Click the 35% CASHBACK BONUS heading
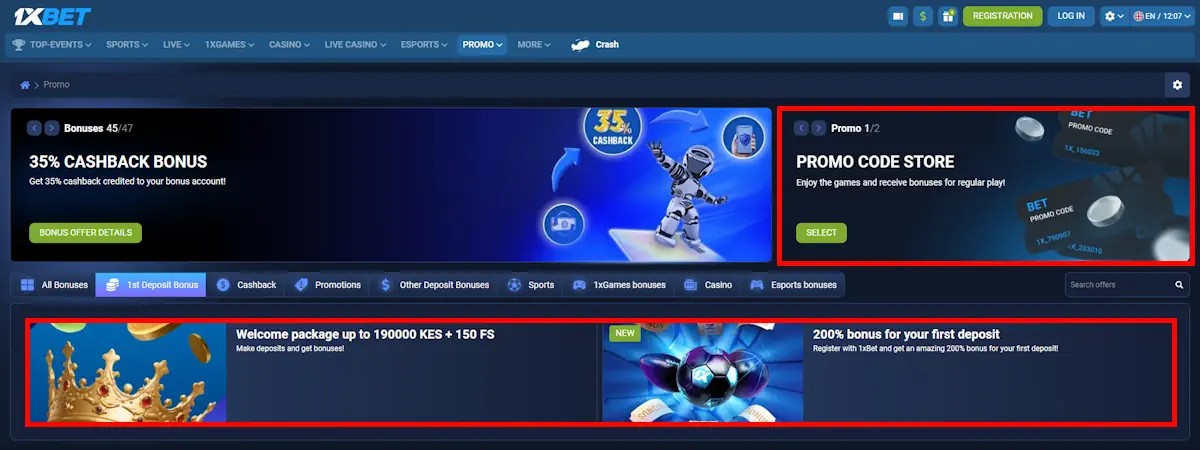Viewport: 1200px width, 450px height. click(x=118, y=162)
